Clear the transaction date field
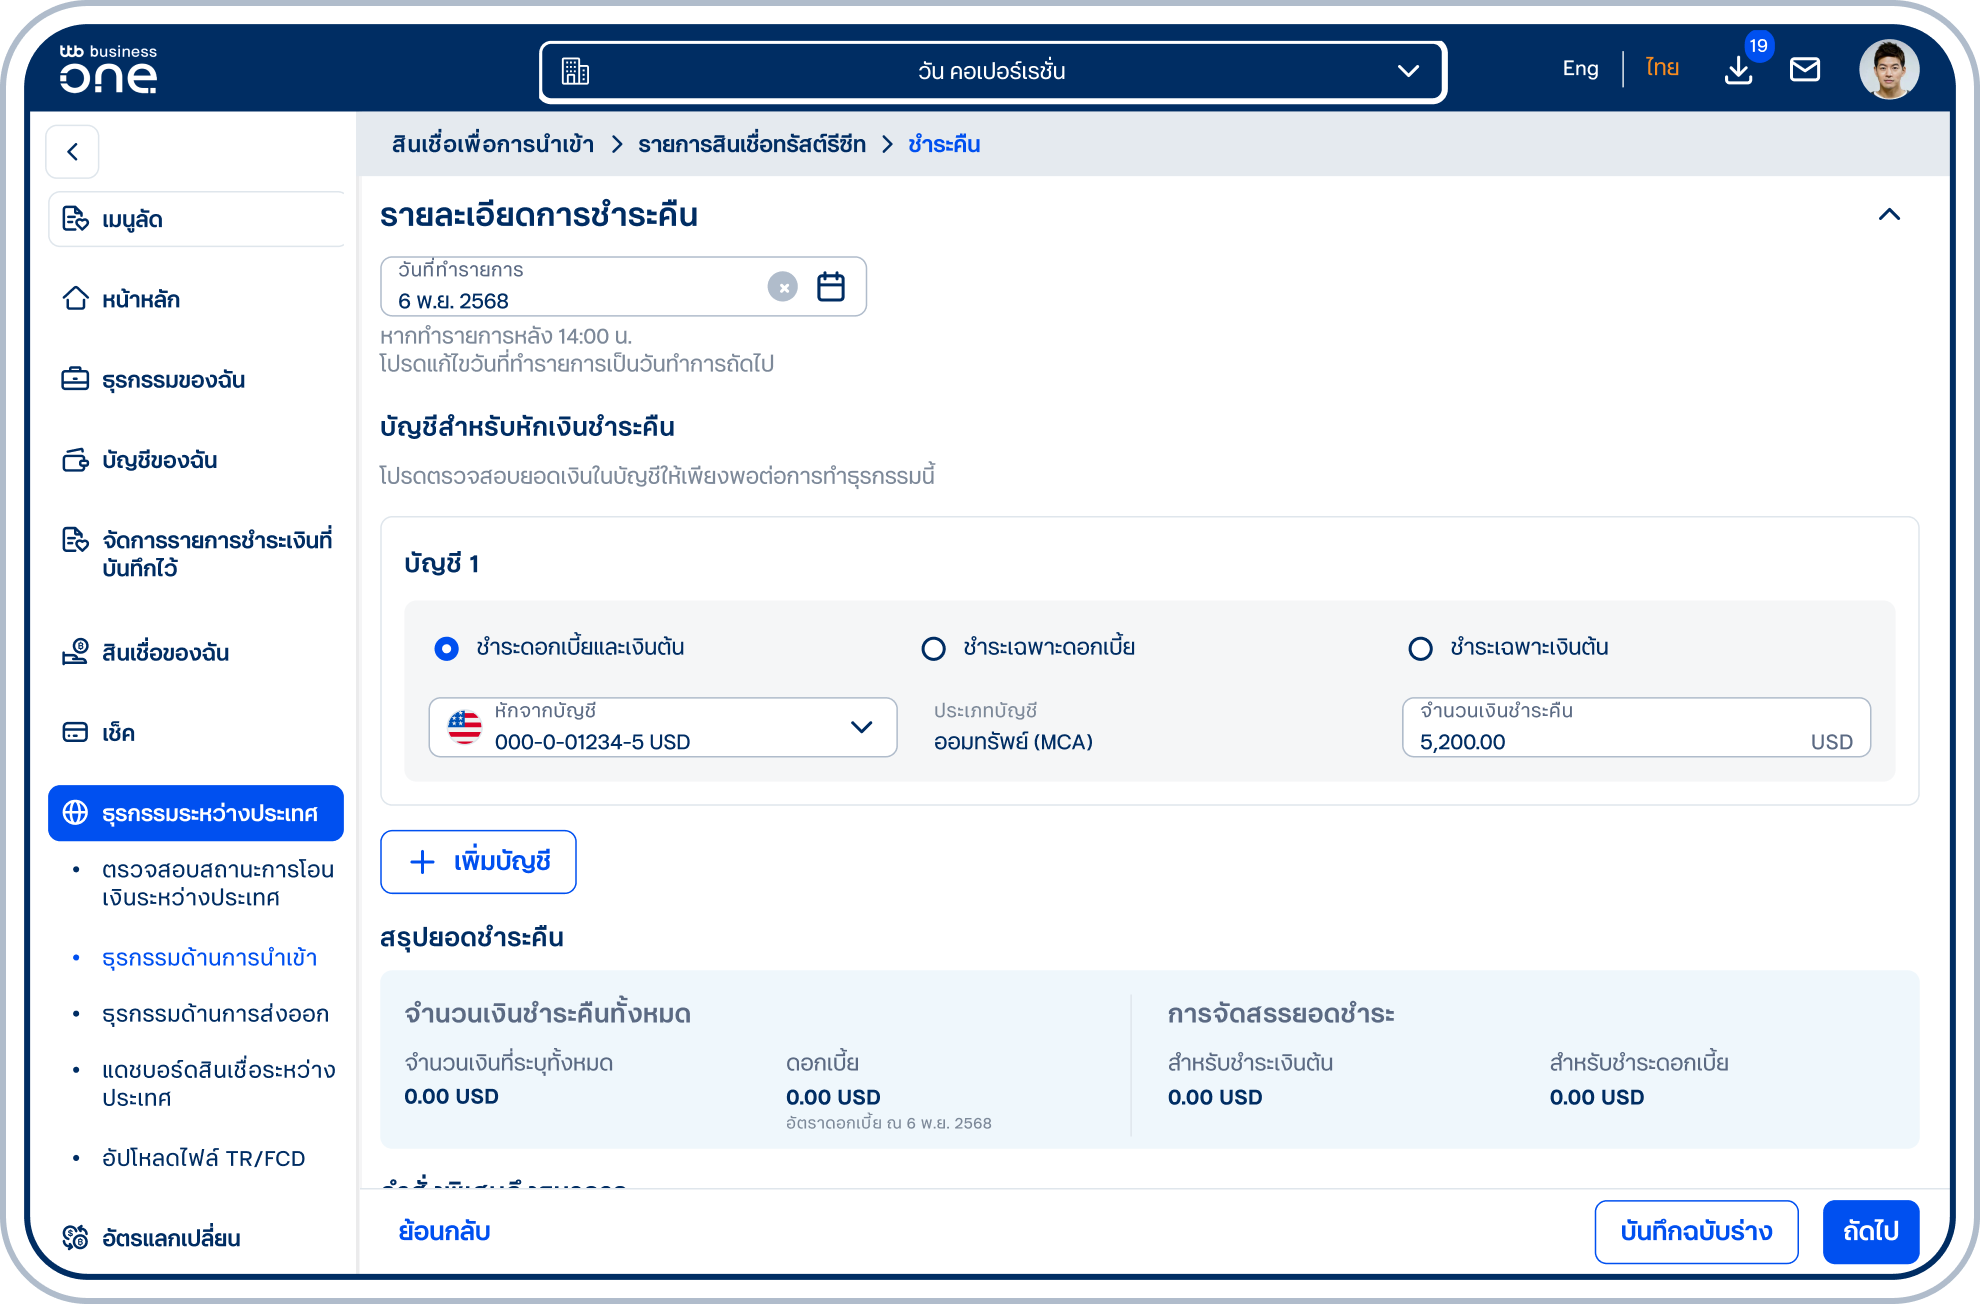 click(x=783, y=287)
